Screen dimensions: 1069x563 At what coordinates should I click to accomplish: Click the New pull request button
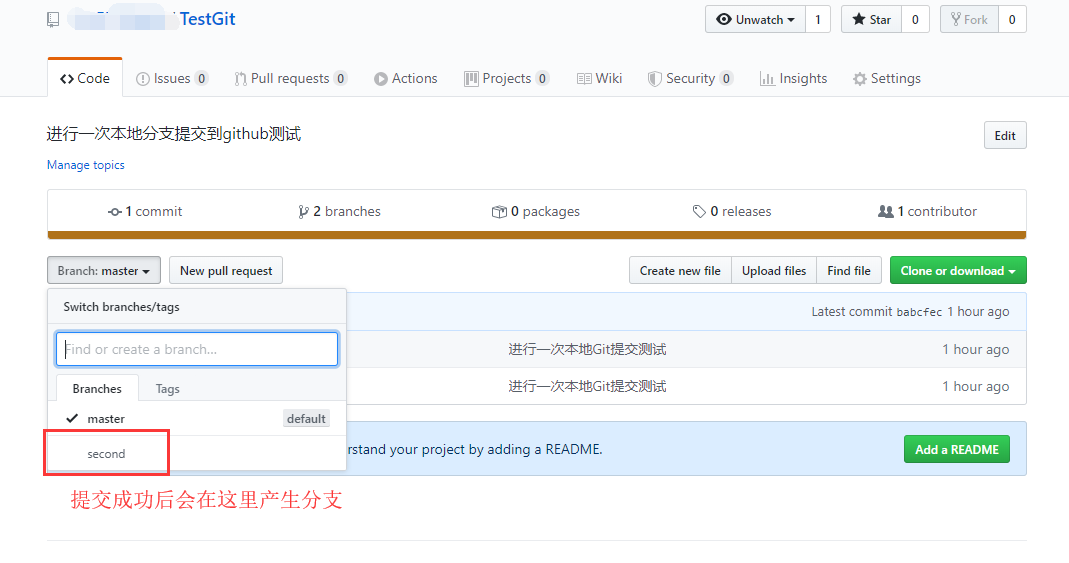pyautogui.click(x=226, y=271)
